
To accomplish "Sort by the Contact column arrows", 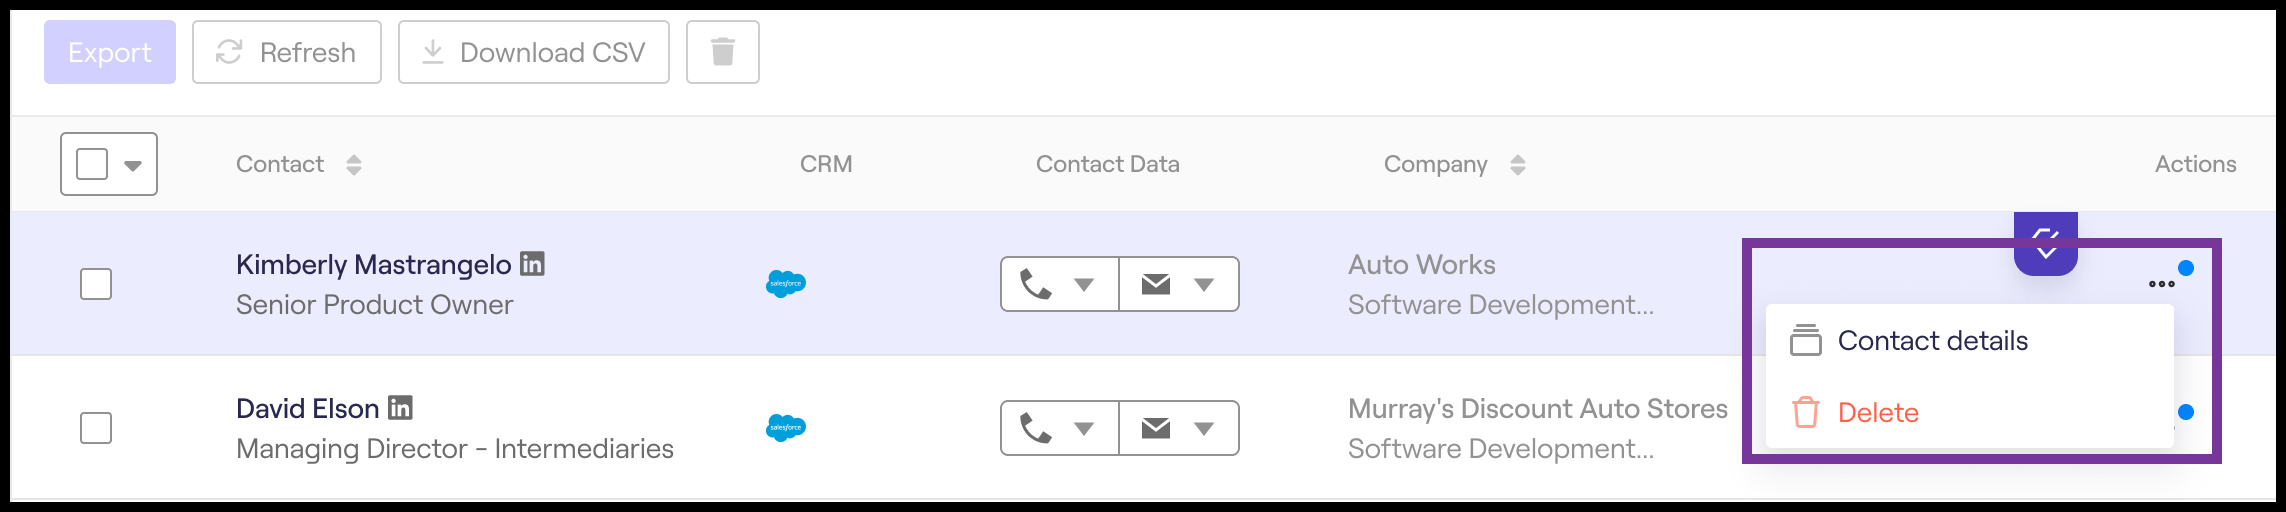I will click(x=354, y=165).
